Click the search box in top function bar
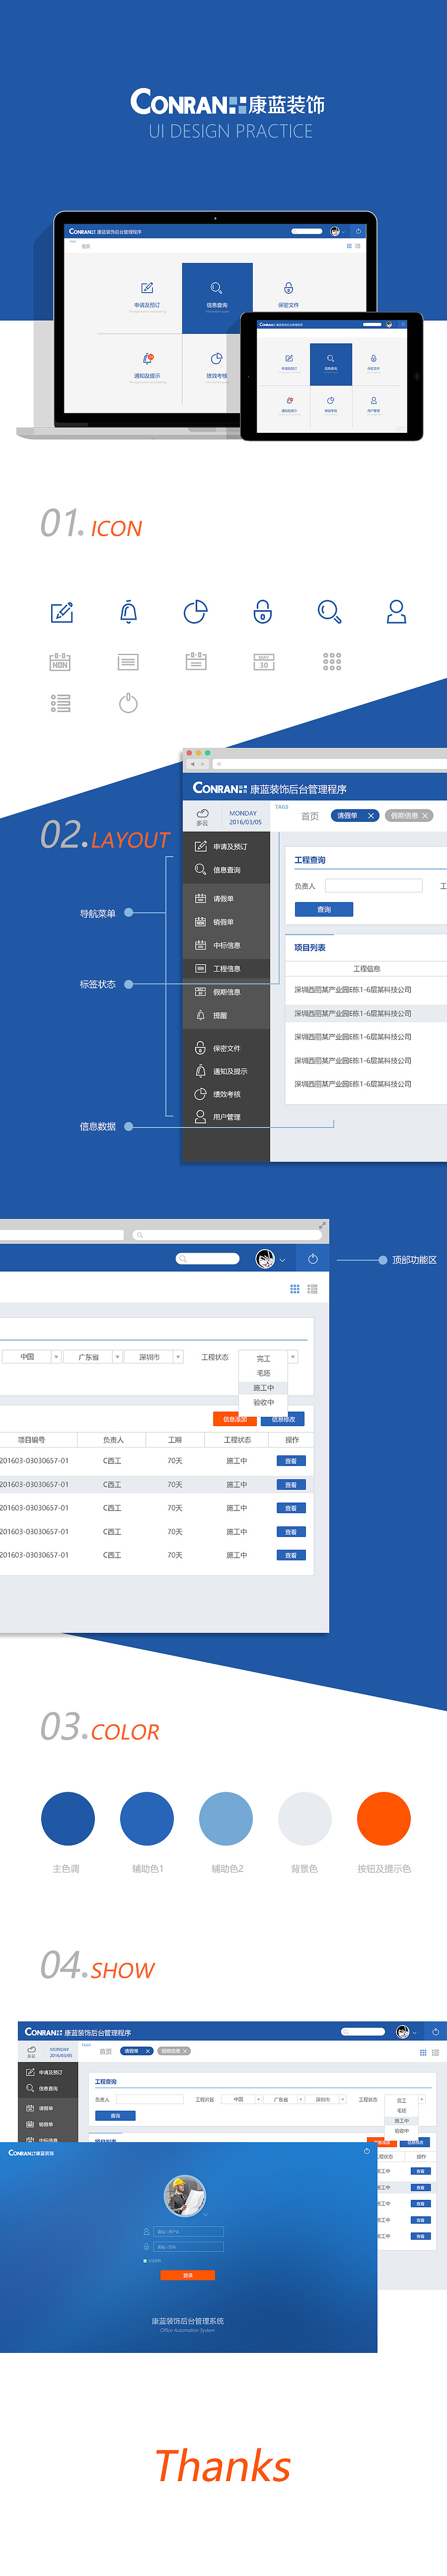447x2576 pixels. click(208, 1259)
